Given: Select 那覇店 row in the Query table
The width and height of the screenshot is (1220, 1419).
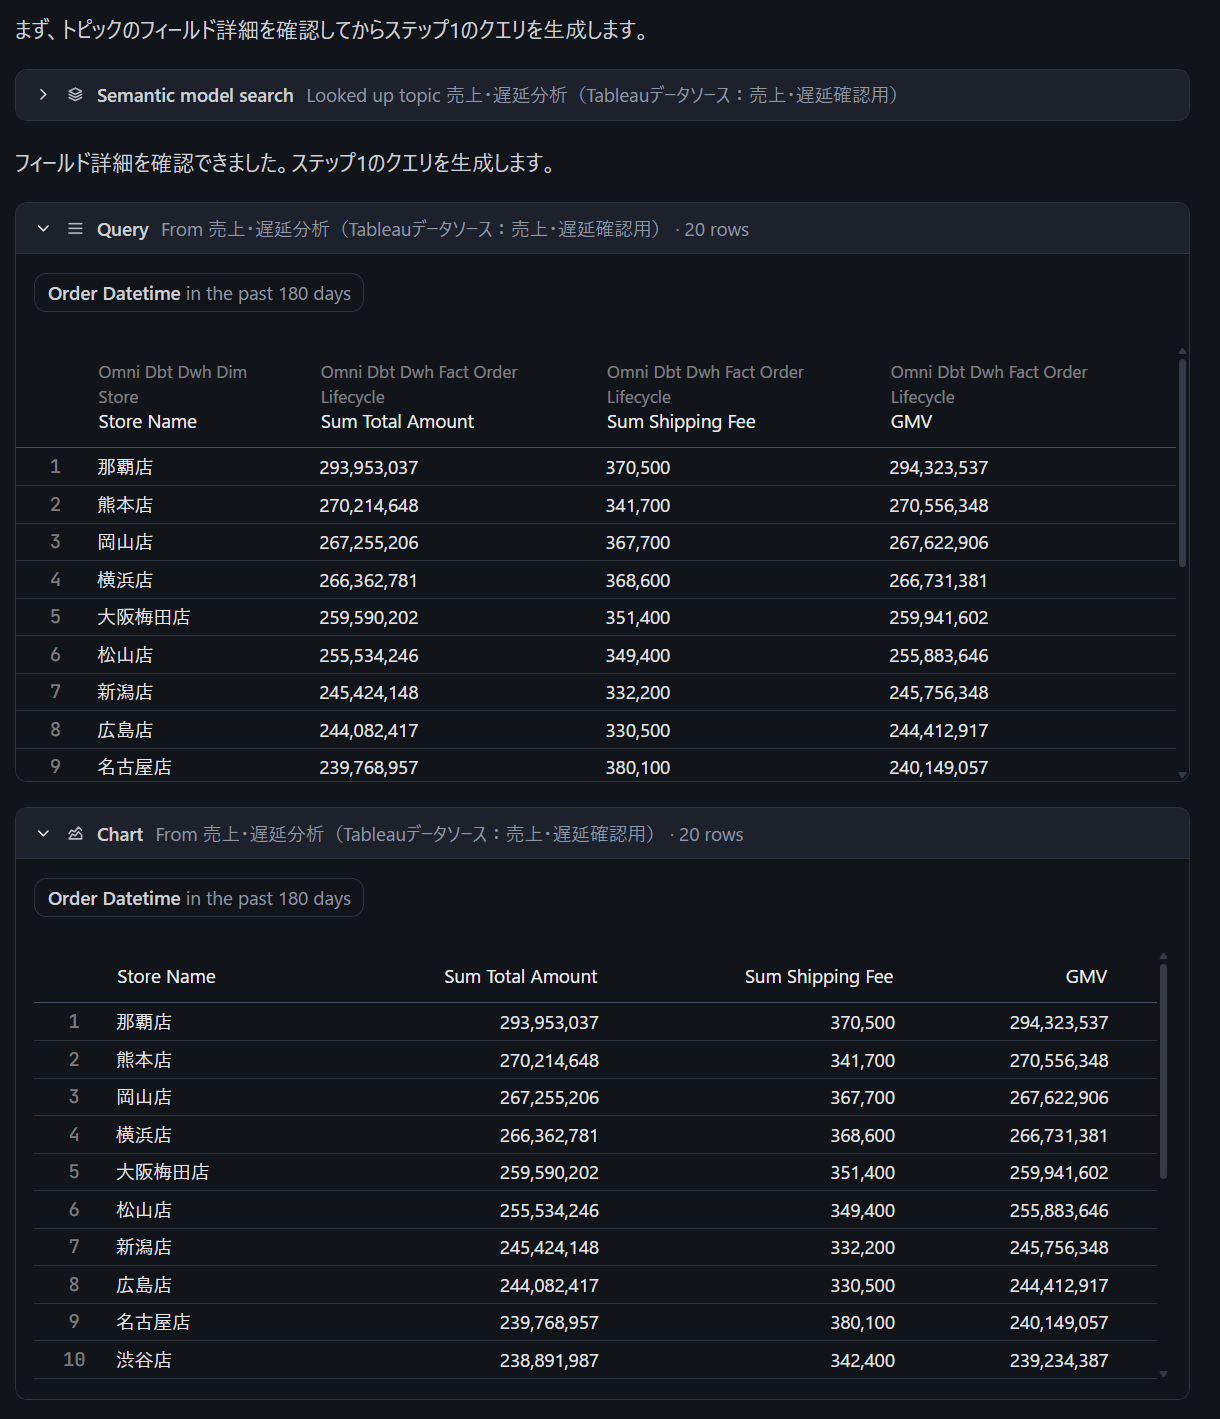Looking at the screenshot, I should pyautogui.click(x=125, y=467).
